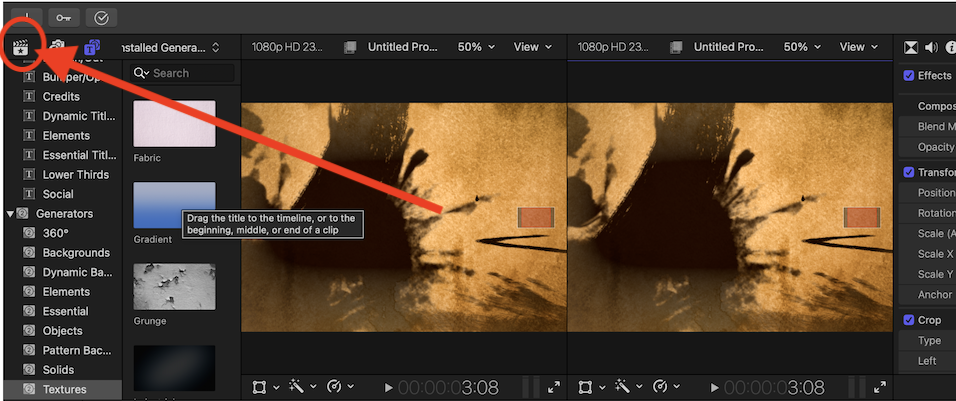The image size is (956, 401).
Task: Select the Backgrounds generators category
Action: coord(63,252)
